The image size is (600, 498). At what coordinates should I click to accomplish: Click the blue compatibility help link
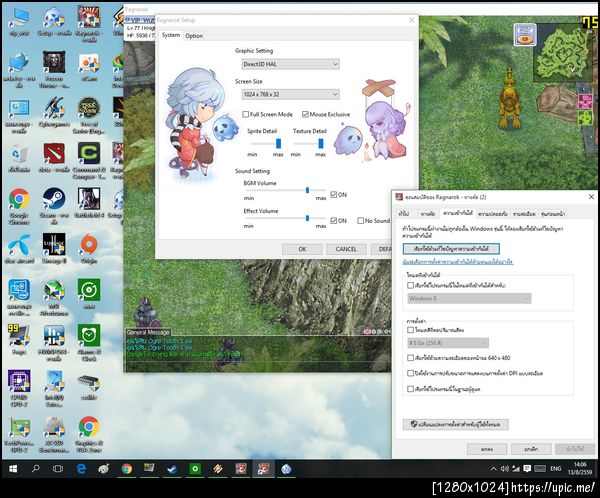click(x=458, y=262)
